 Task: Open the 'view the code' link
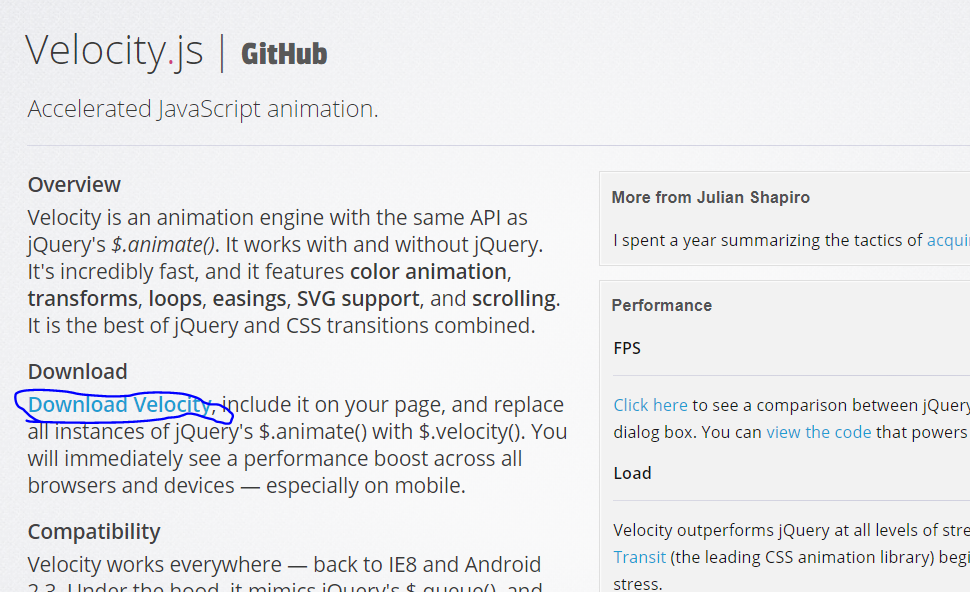819,432
